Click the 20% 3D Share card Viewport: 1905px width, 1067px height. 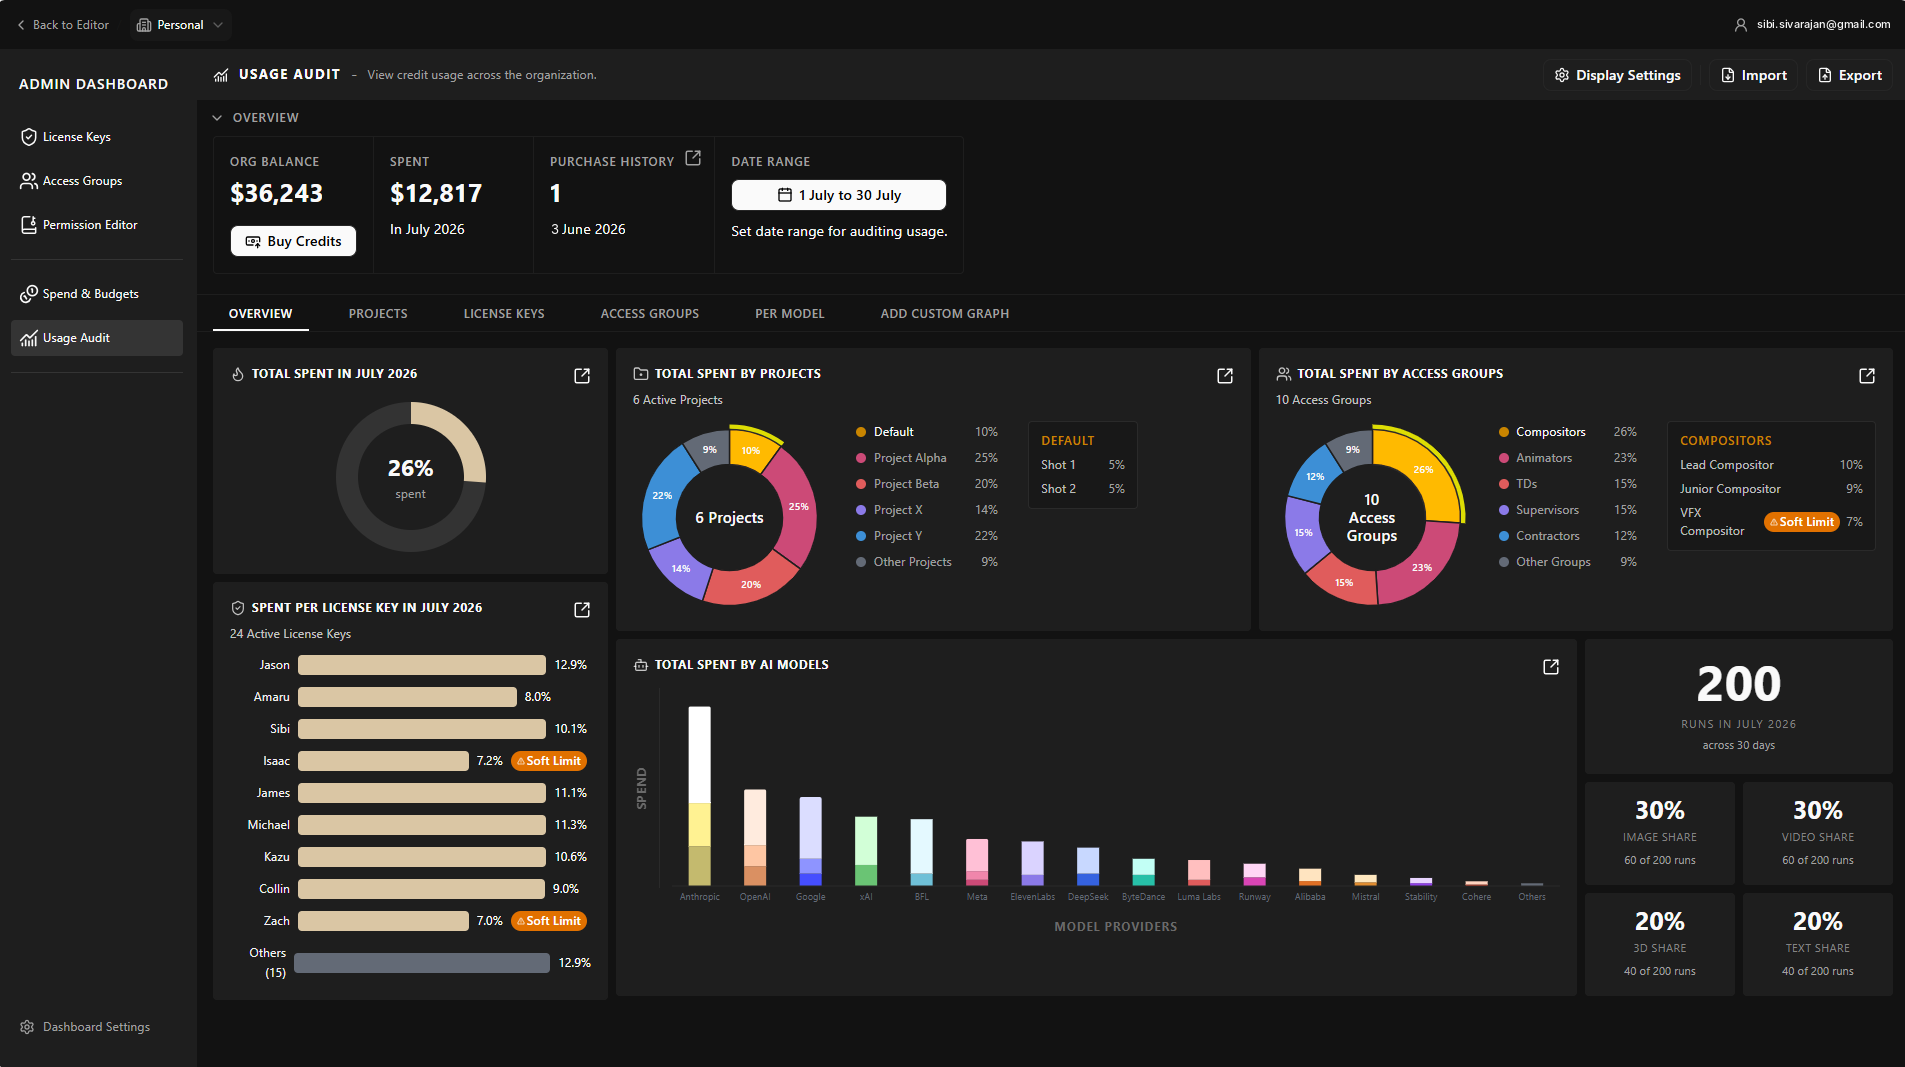pyautogui.click(x=1660, y=944)
